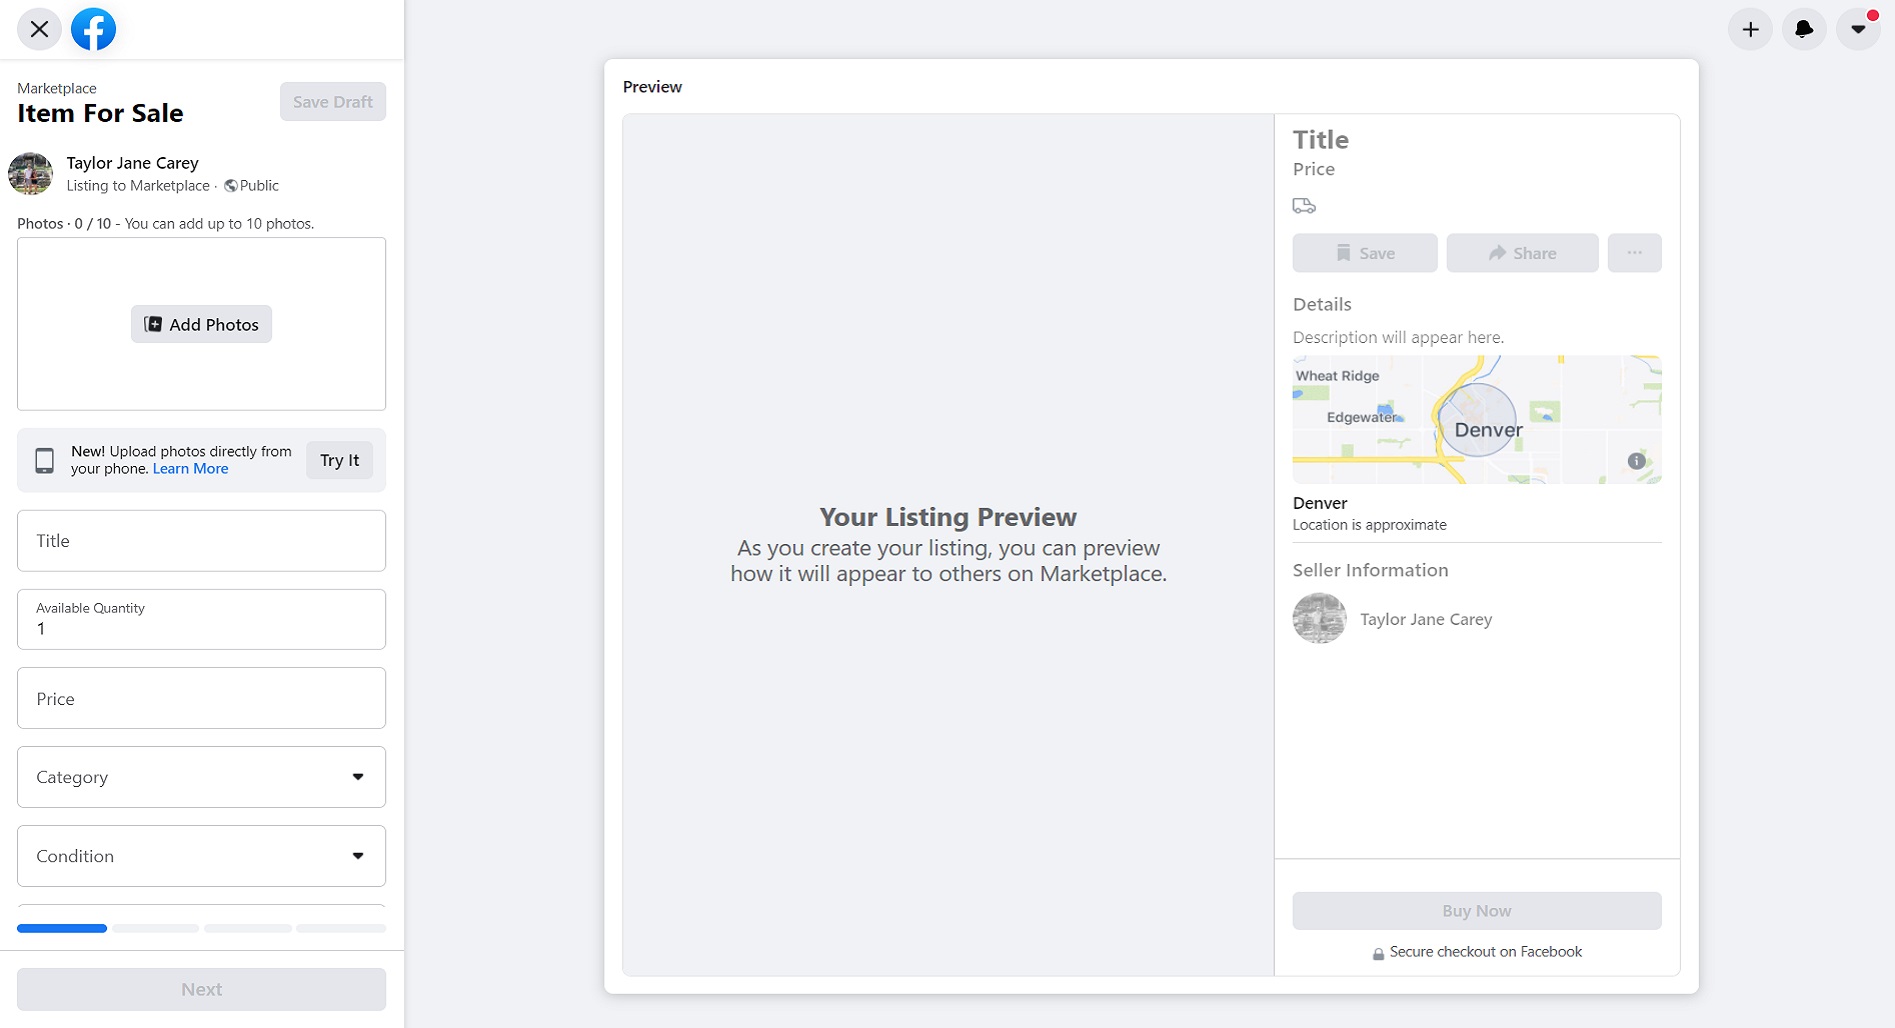The image size is (1895, 1028).
Task: Expand the Category dropdown
Action: click(201, 777)
